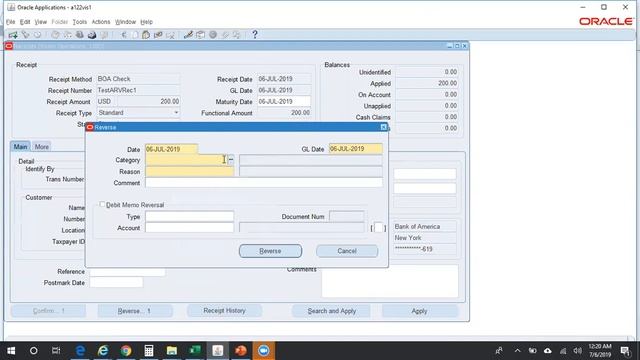
Task: Open the Tools menu
Action: (x=80, y=22)
